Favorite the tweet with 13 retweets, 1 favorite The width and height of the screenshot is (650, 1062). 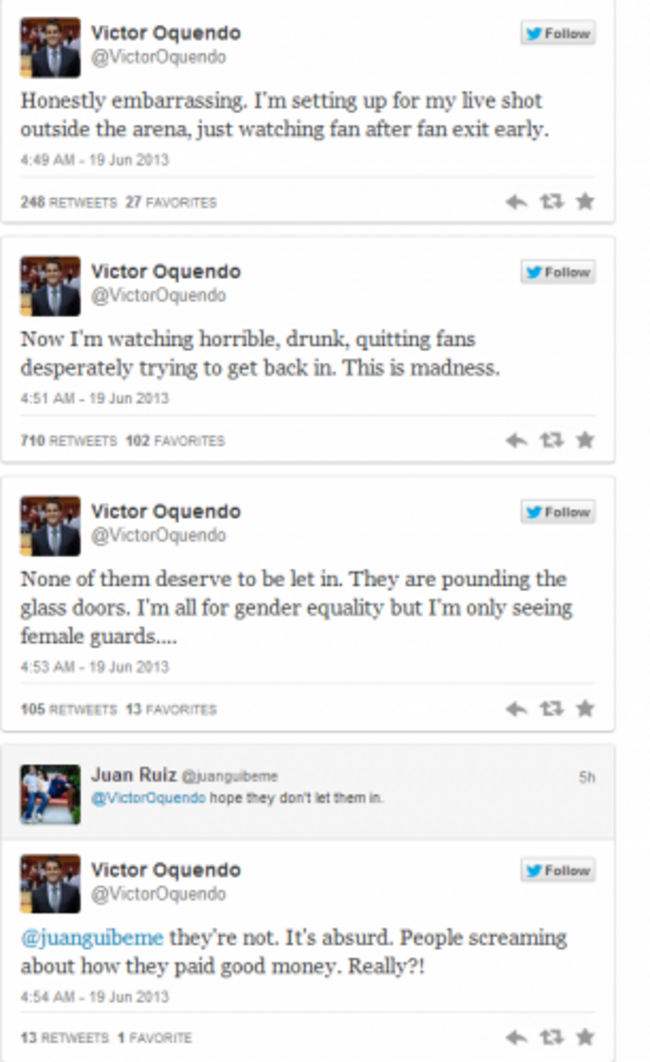pos(585,1036)
